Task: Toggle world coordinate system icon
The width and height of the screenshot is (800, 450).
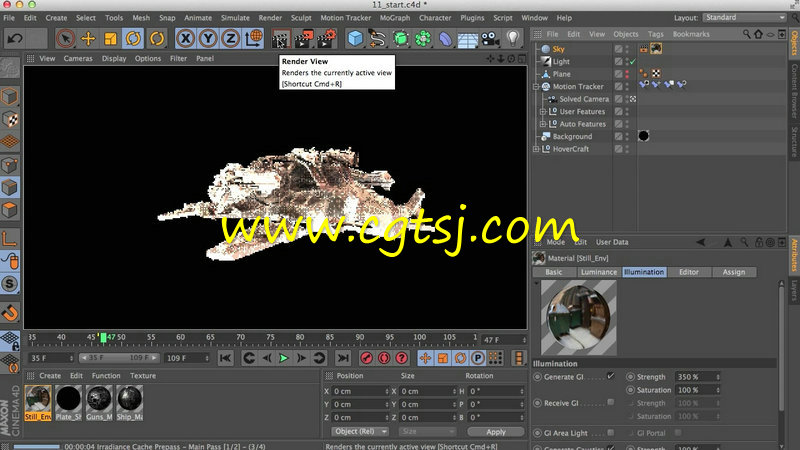Action: click(253, 38)
